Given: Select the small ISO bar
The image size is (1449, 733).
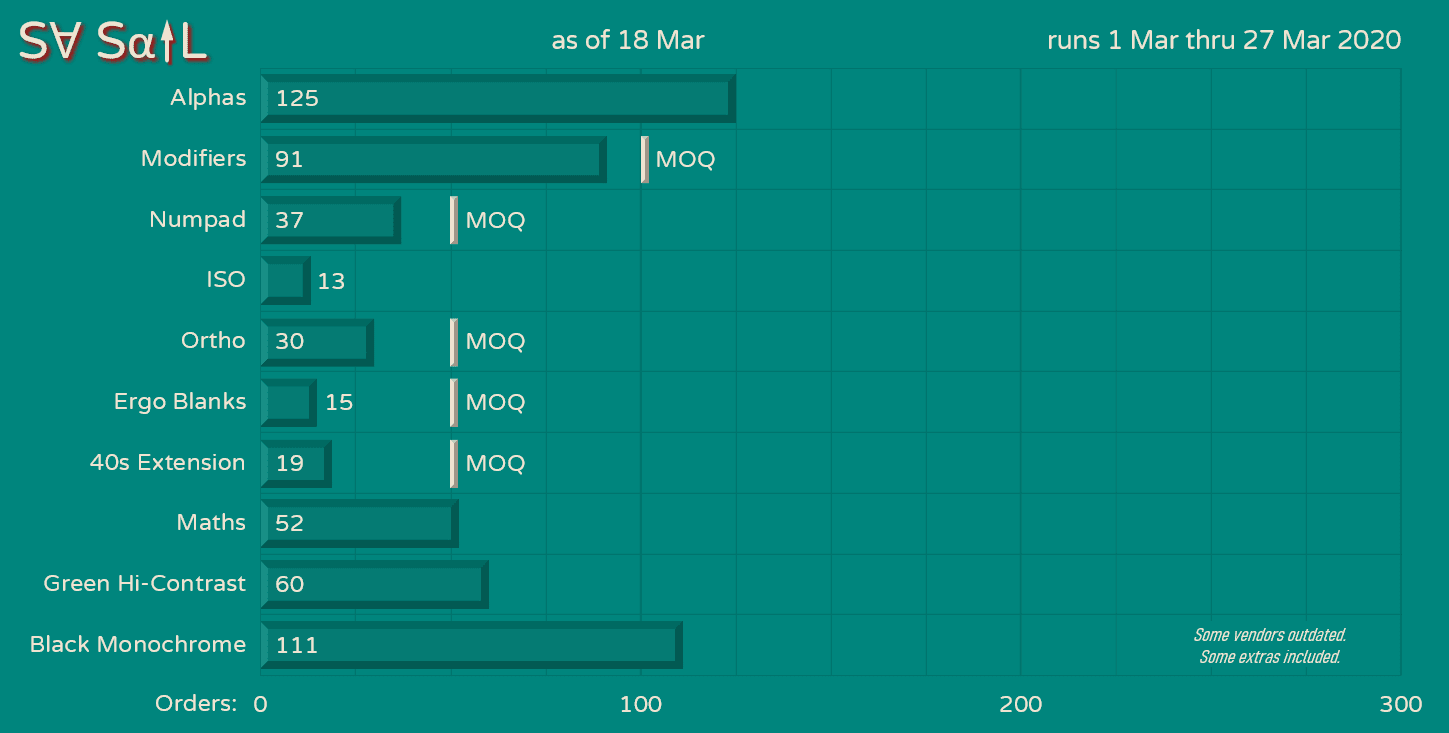Looking at the screenshot, I should coord(285,281).
